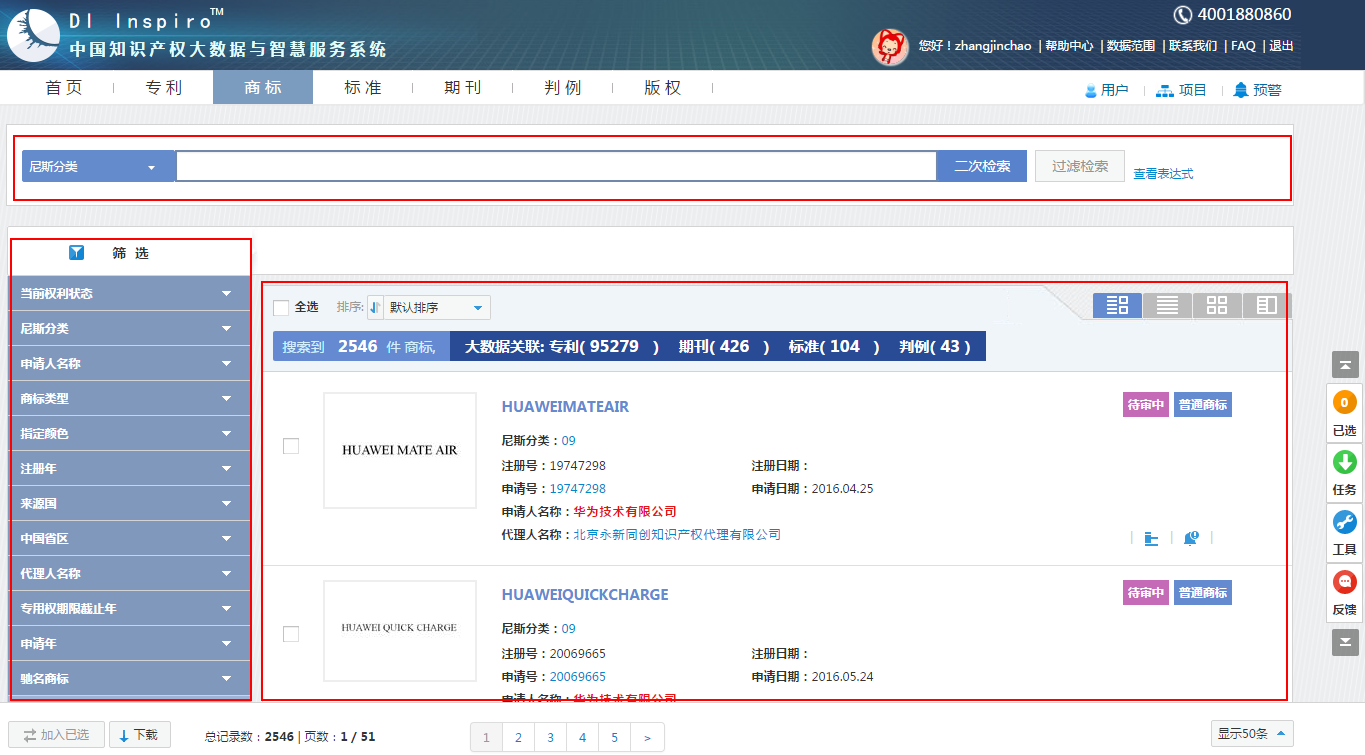
Task: Switch to the grid thumbnail view
Action: click(x=1217, y=305)
